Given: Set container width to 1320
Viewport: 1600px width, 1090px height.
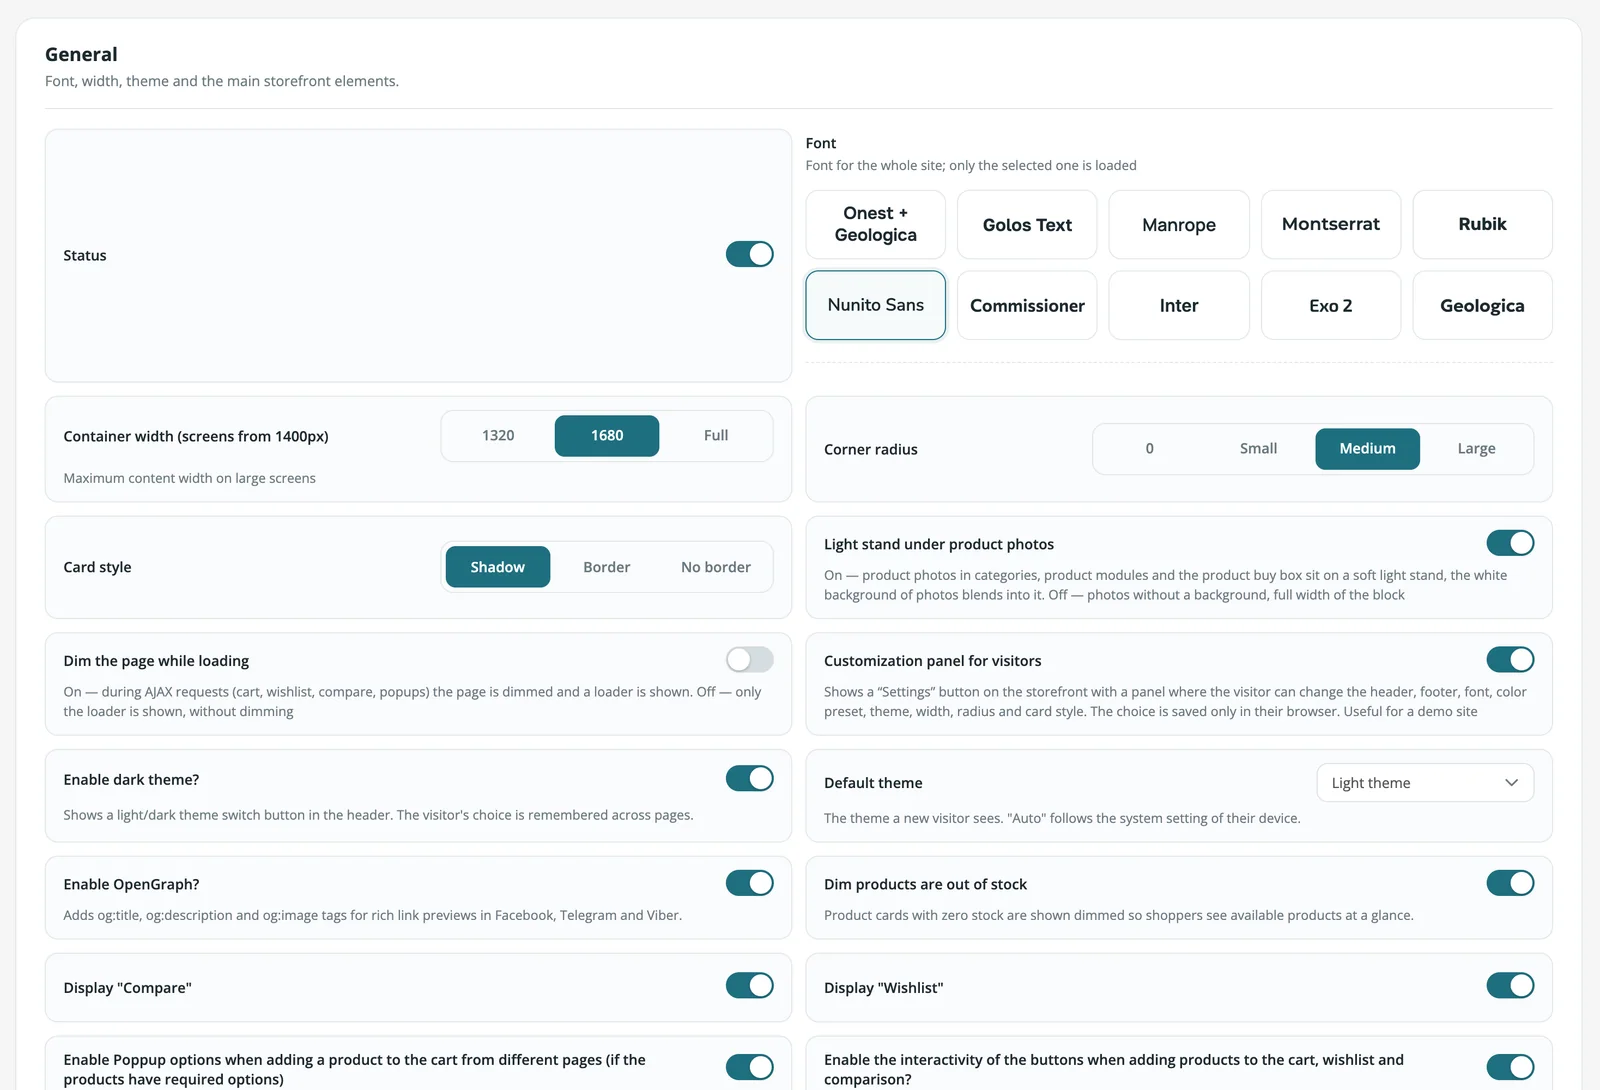Looking at the screenshot, I should click(x=498, y=436).
